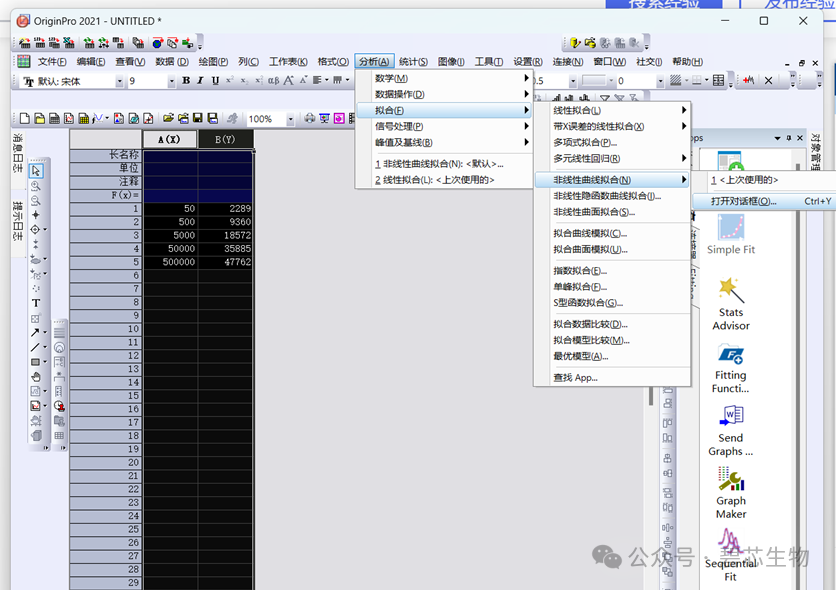
Task: Click the New Workbook icon
Action: click(x=54, y=118)
